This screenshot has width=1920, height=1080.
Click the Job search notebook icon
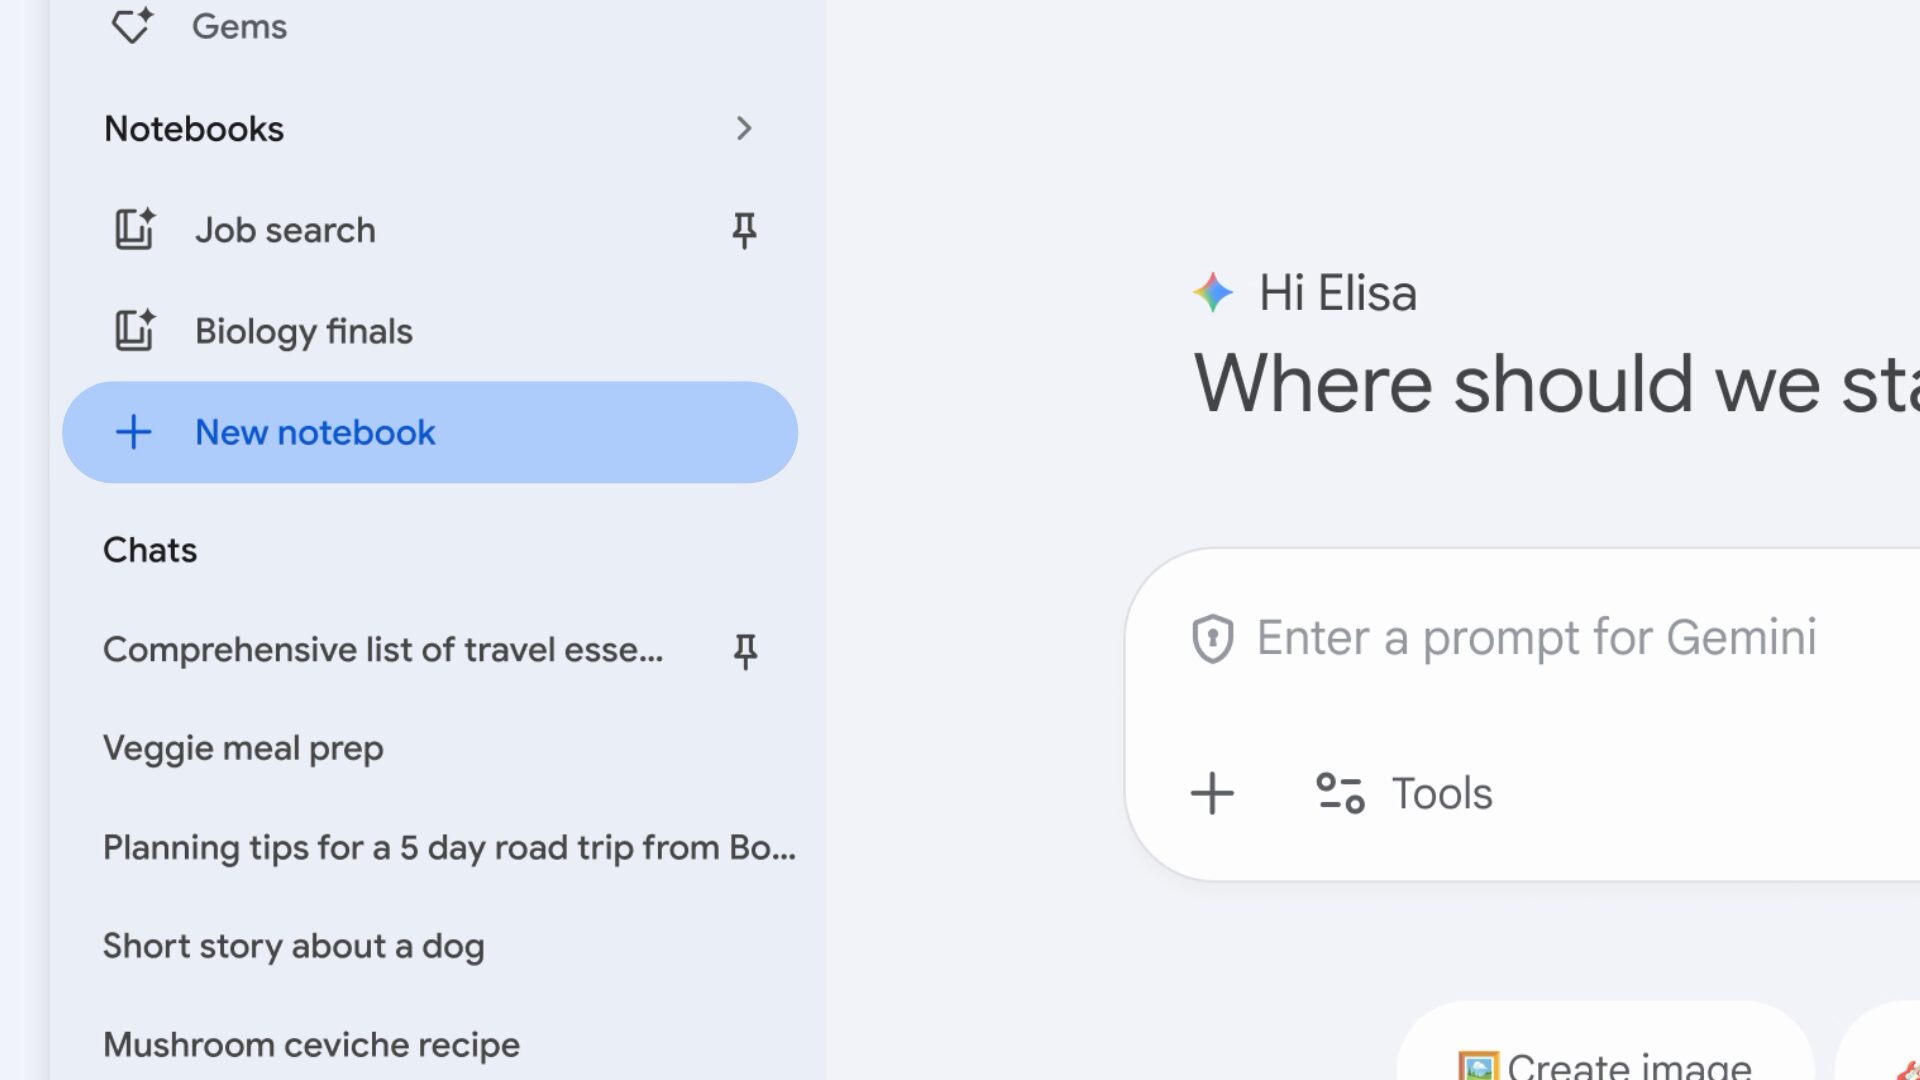134,230
